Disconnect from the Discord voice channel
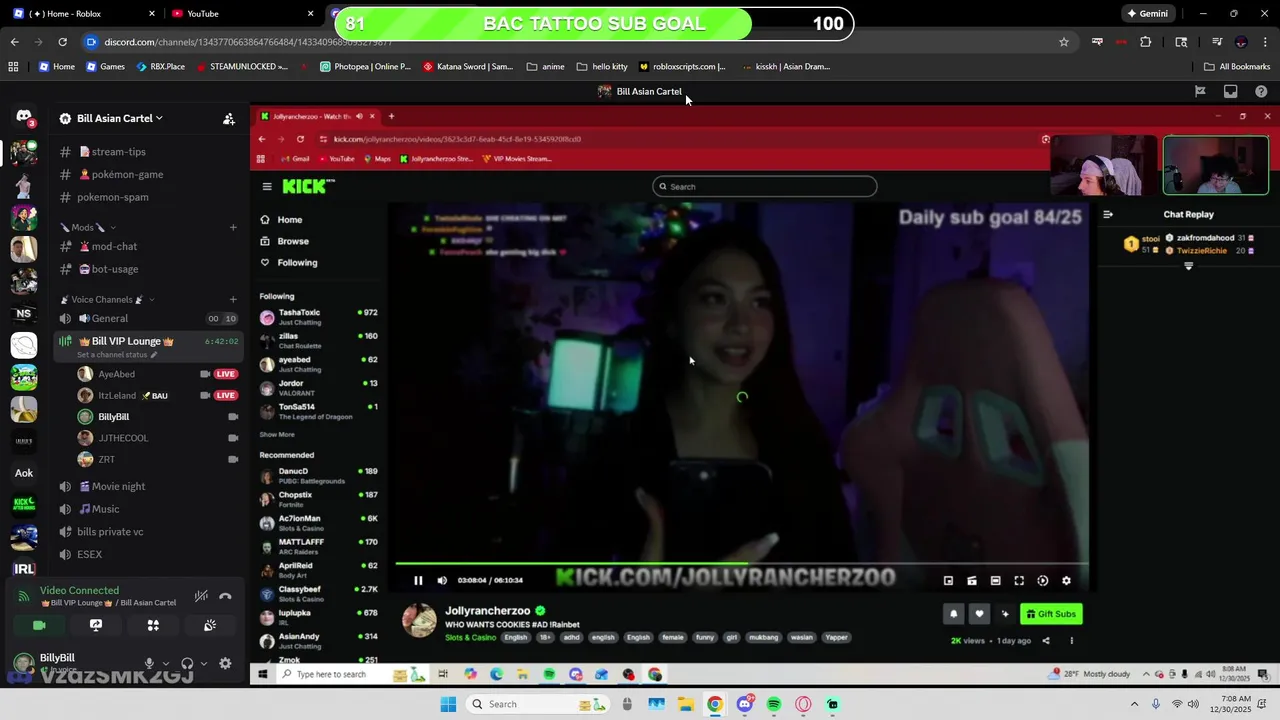The width and height of the screenshot is (1280, 720). tap(226, 596)
